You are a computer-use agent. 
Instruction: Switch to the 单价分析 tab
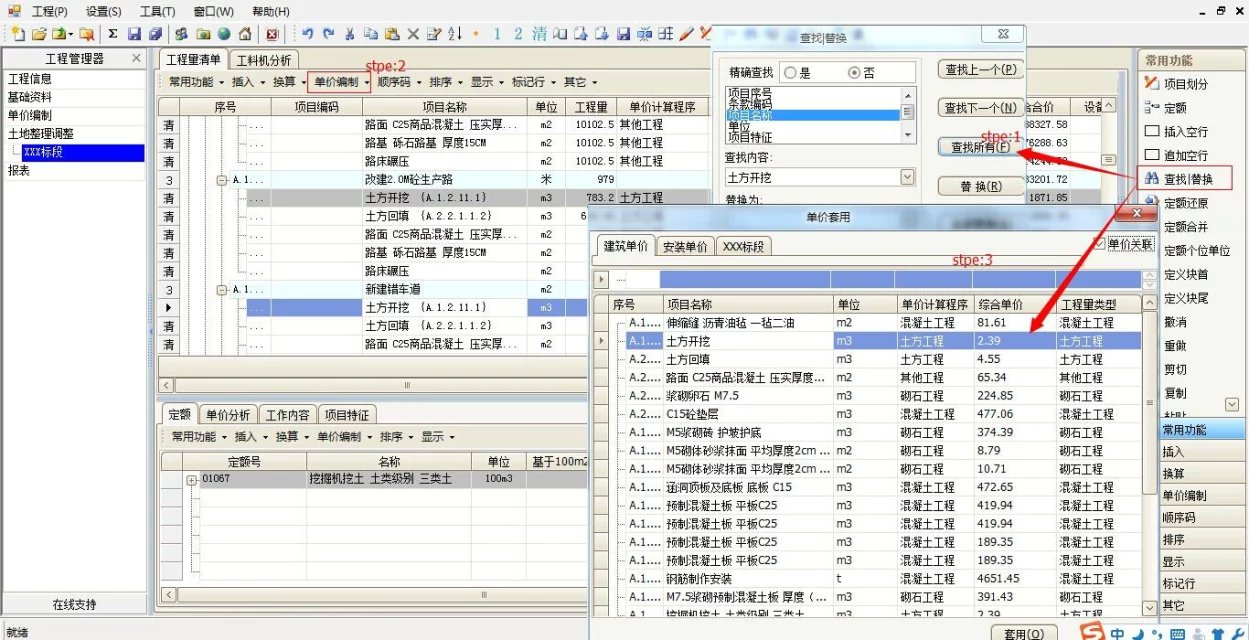[x=227, y=415]
